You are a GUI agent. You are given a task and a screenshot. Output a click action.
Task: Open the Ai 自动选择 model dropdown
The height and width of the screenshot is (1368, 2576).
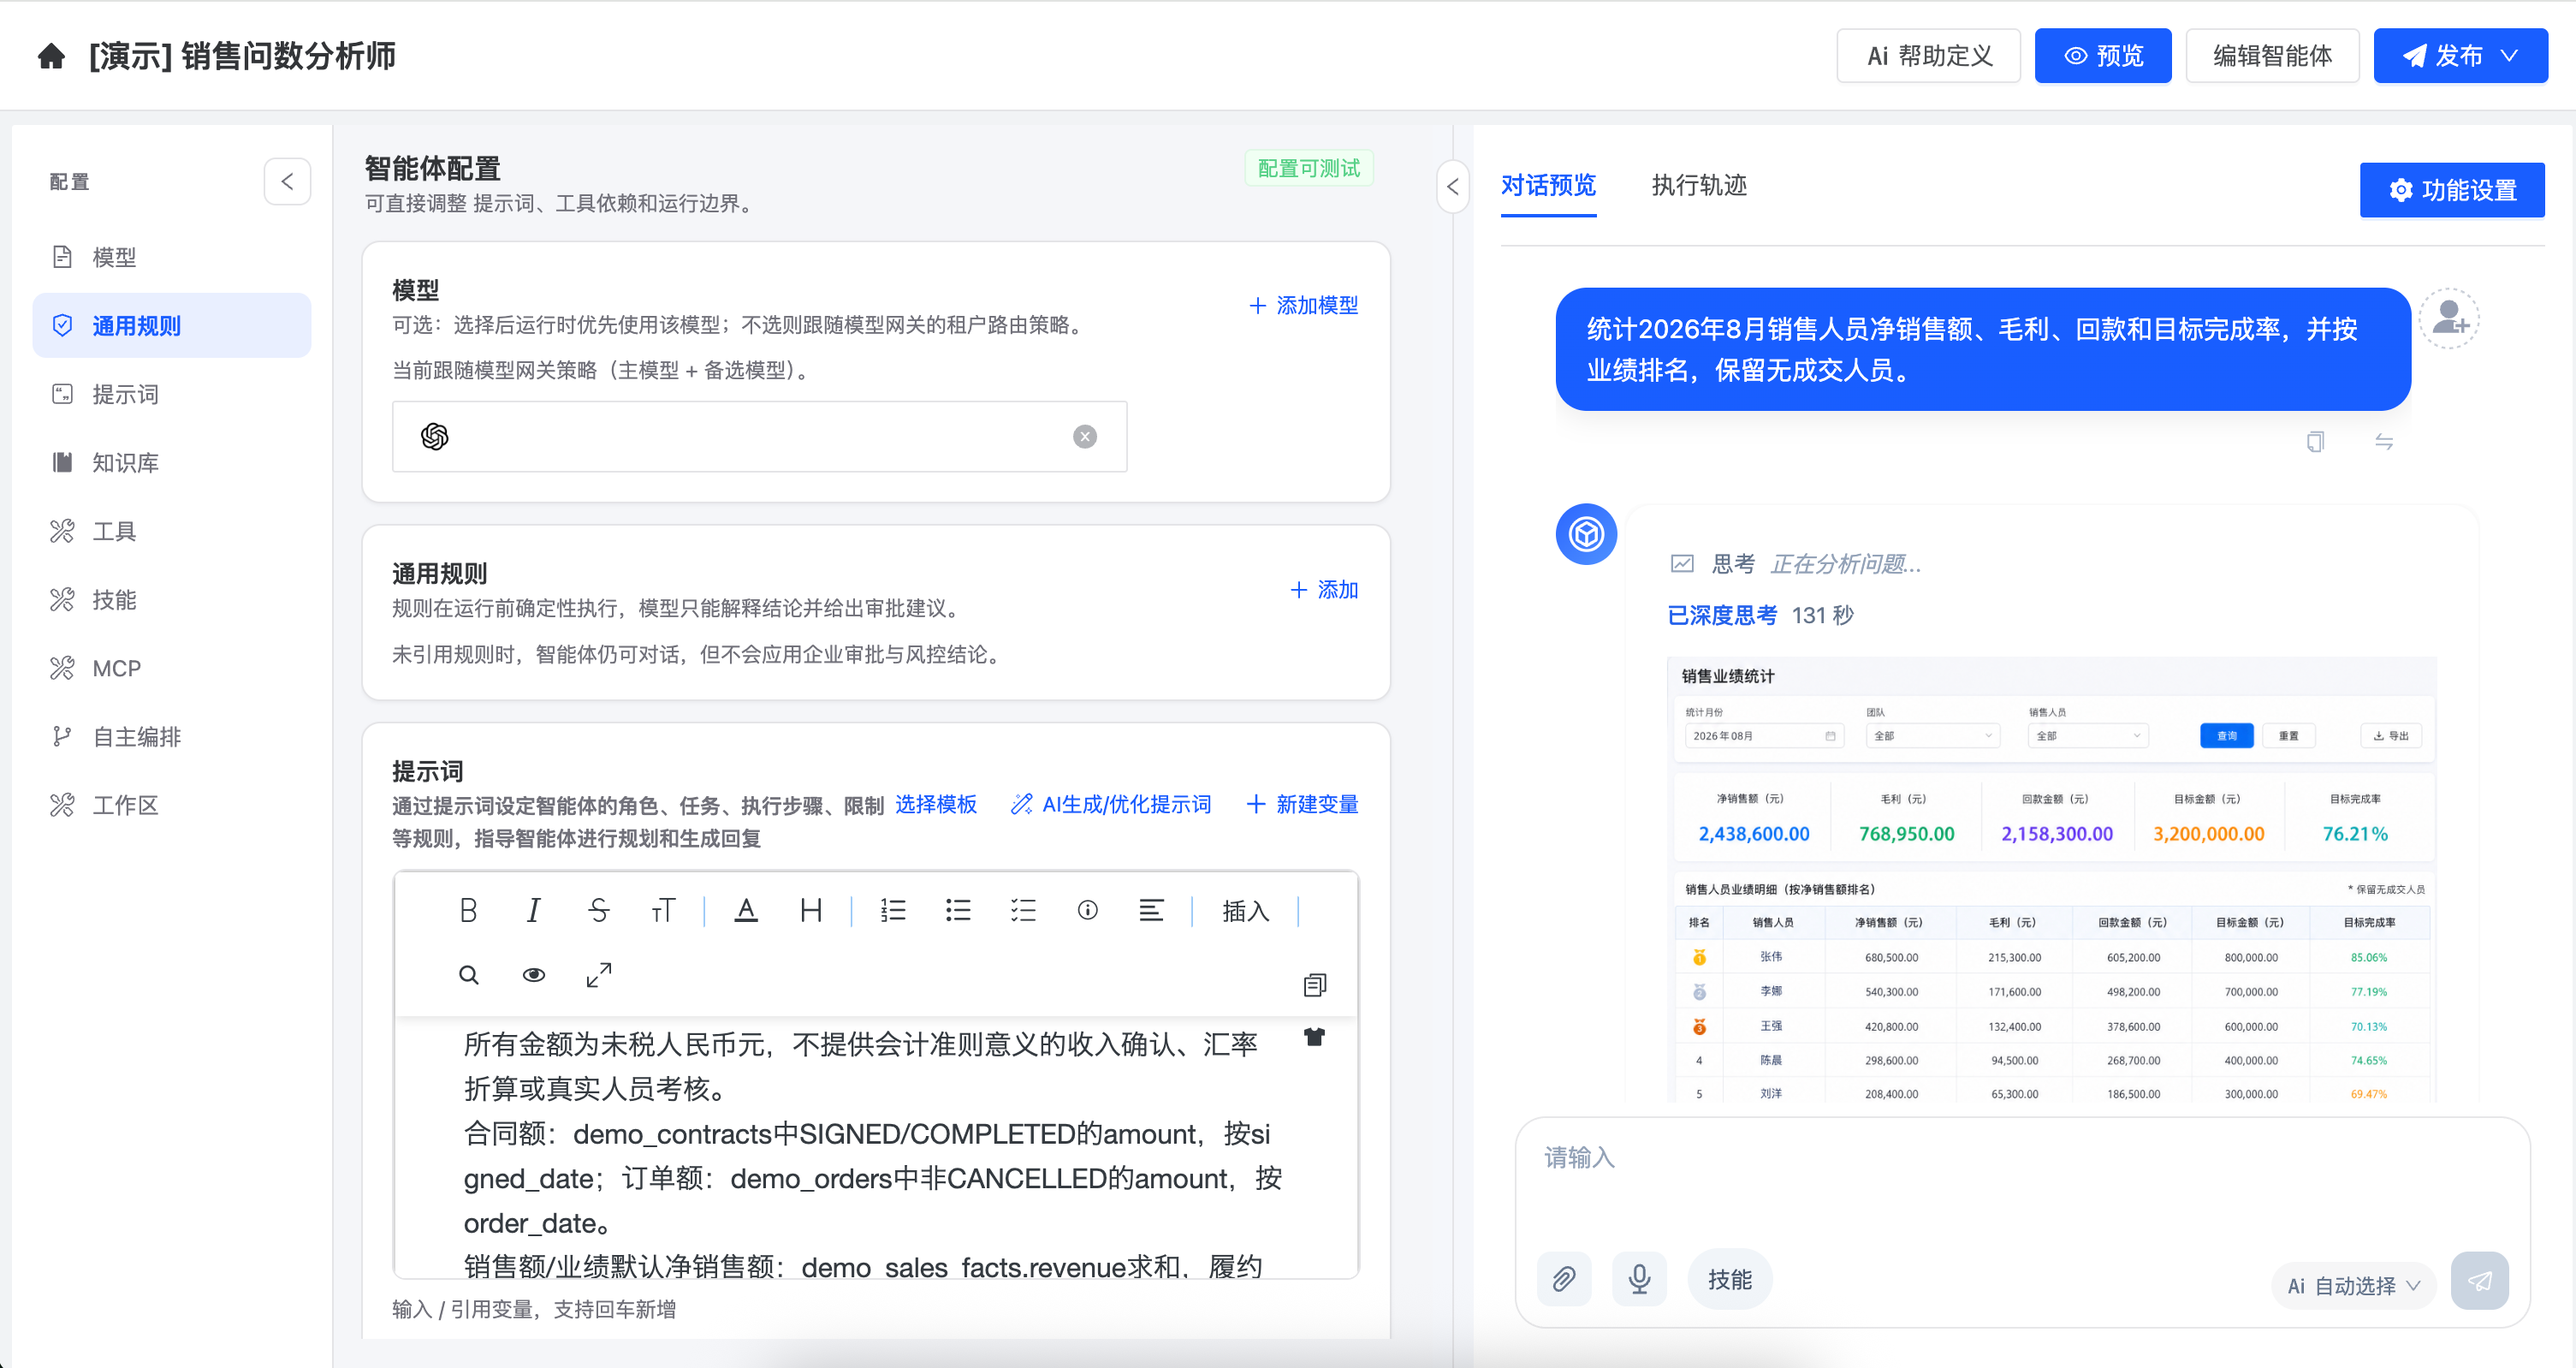pyautogui.click(x=2353, y=1286)
